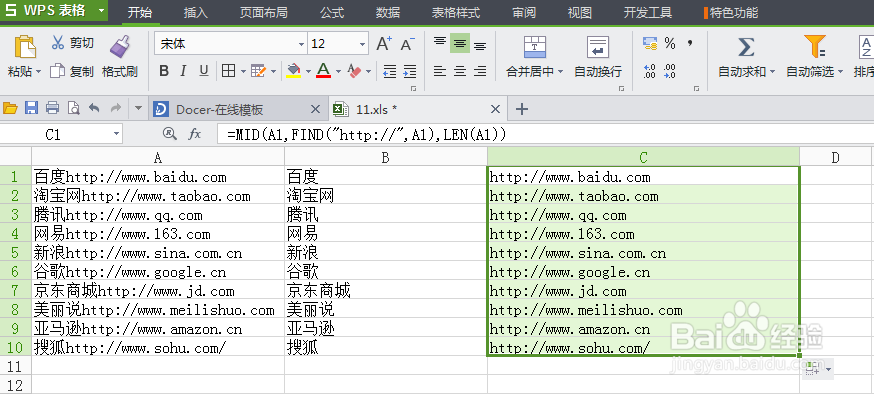Image resolution: width=874 pixels, height=394 pixels.
Task: Open the AutoFill options button
Action: click(x=817, y=368)
